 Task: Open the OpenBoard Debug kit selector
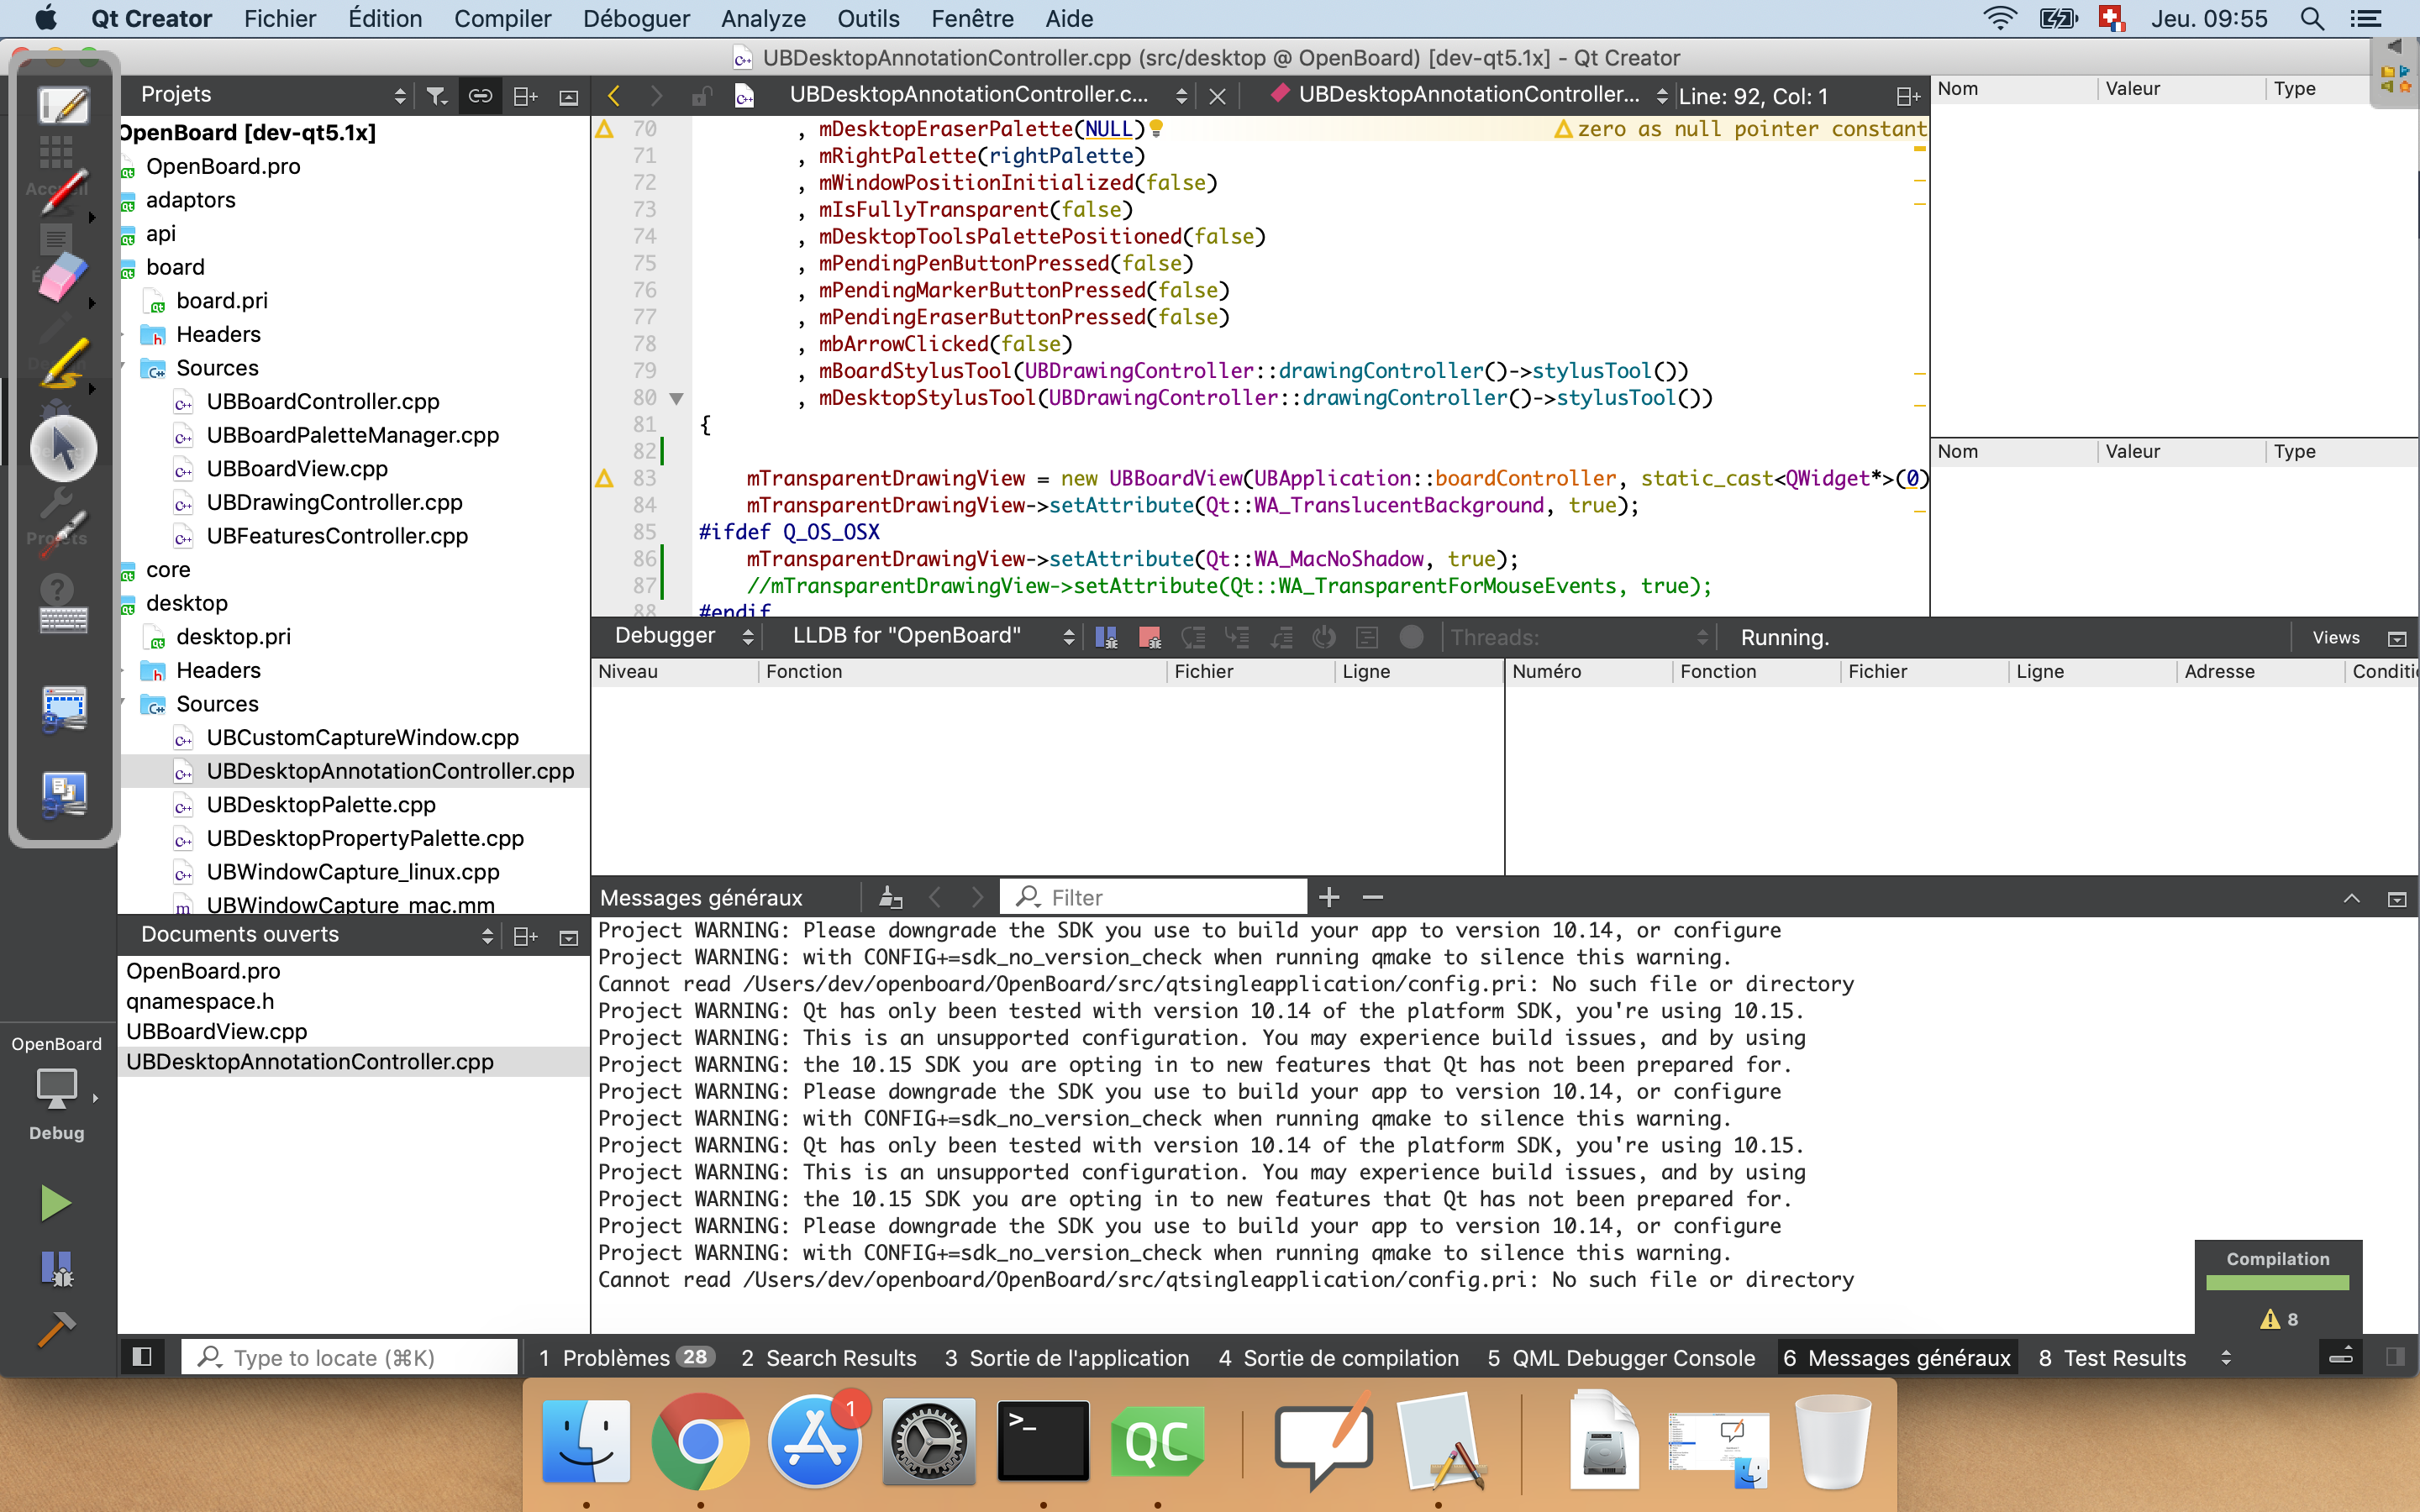coord(57,1089)
